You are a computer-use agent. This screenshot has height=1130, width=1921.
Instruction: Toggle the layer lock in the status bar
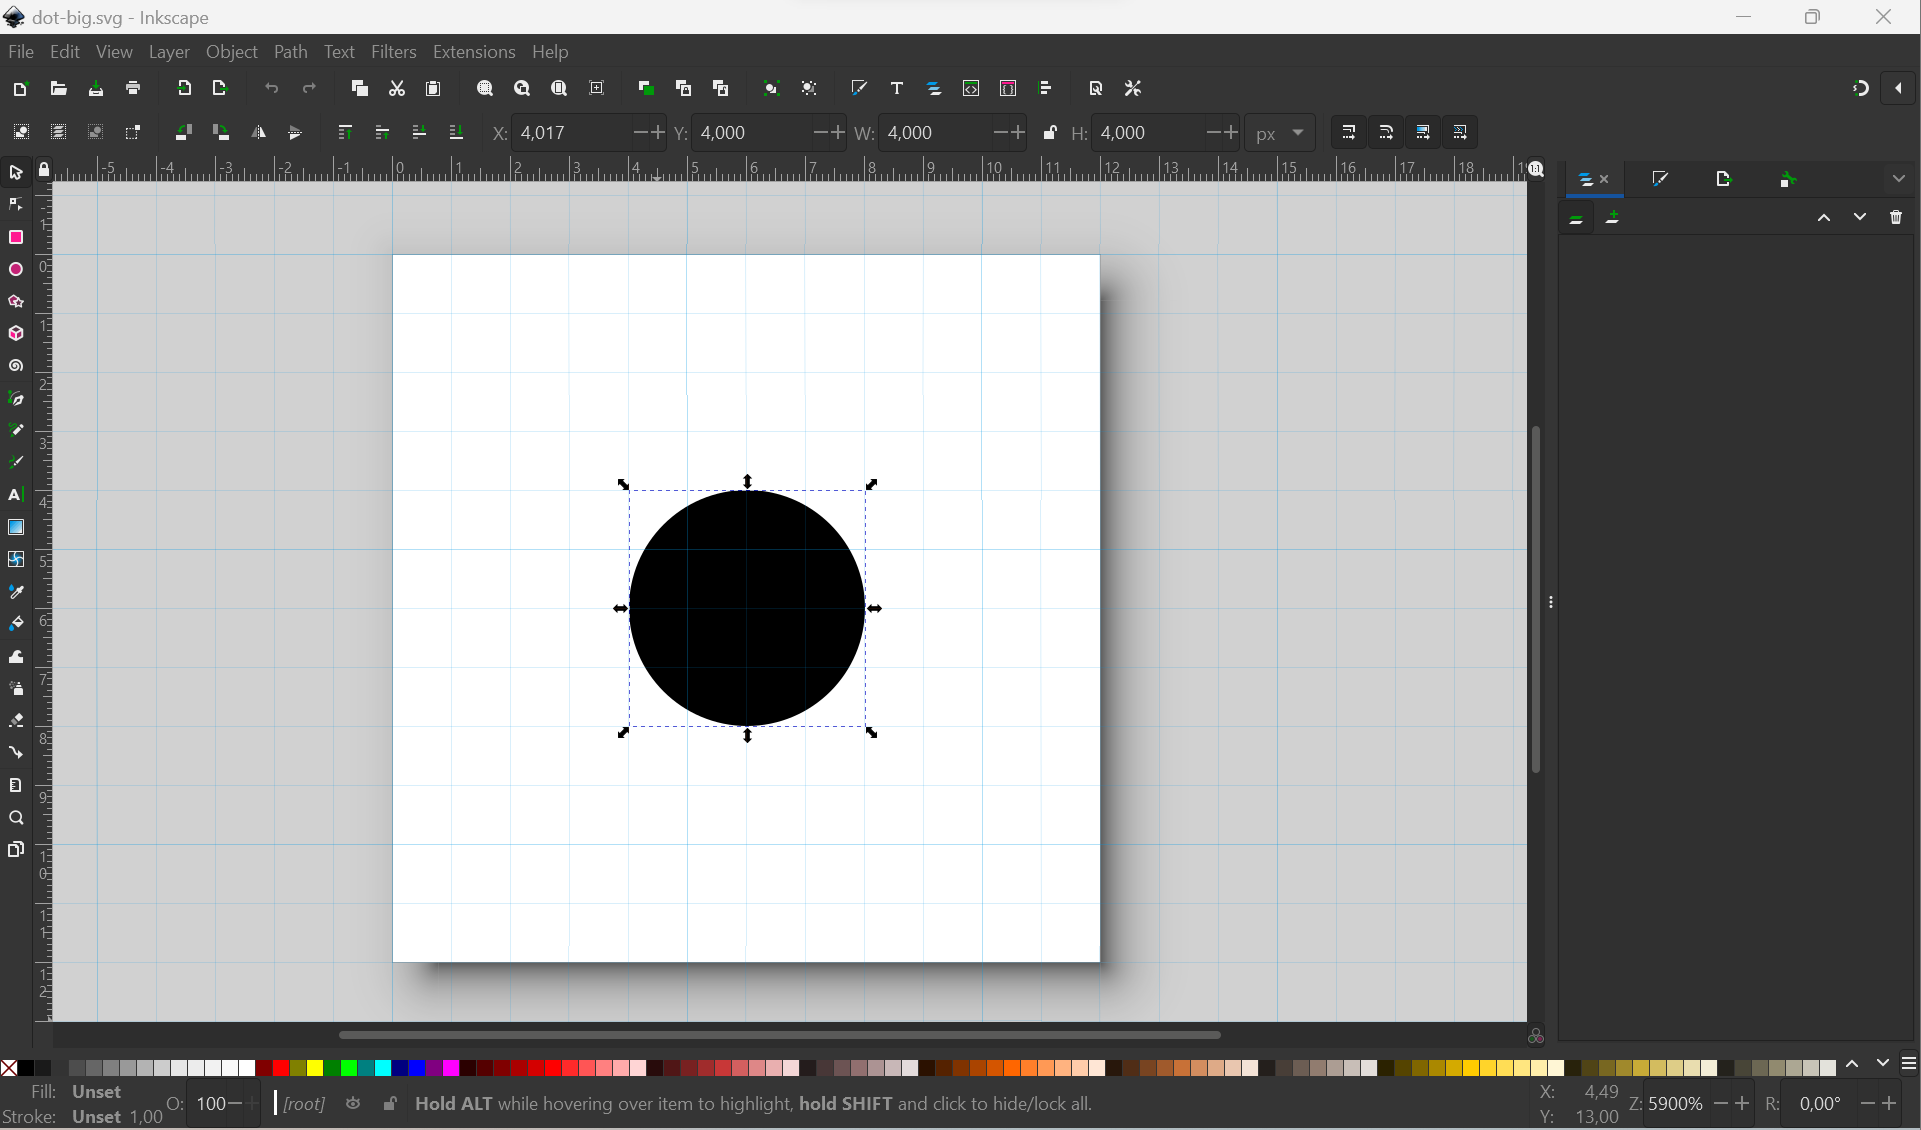pos(390,1103)
